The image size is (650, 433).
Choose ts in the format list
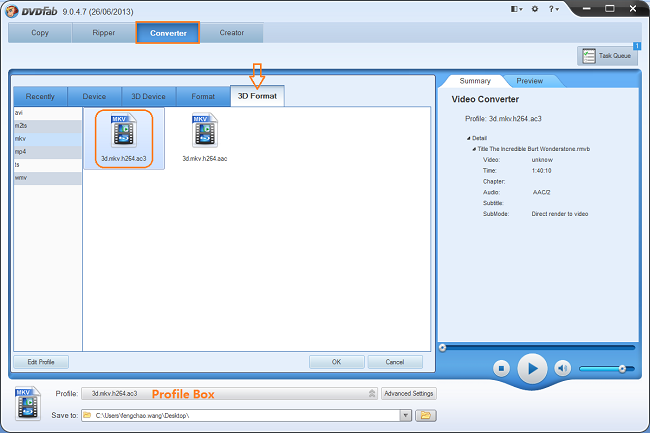pos(48,165)
